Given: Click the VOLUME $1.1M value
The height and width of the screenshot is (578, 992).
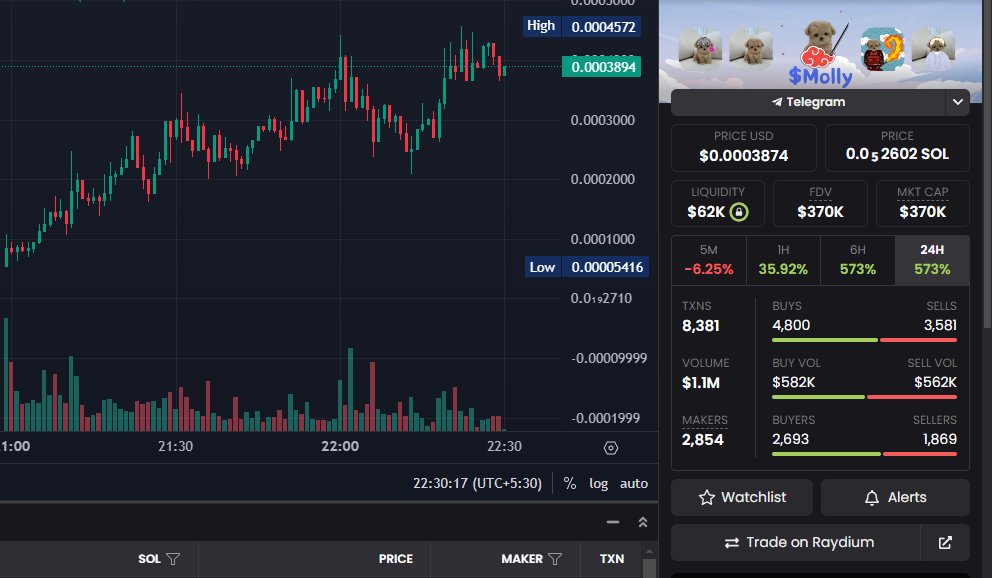Looking at the screenshot, I should (x=700, y=383).
